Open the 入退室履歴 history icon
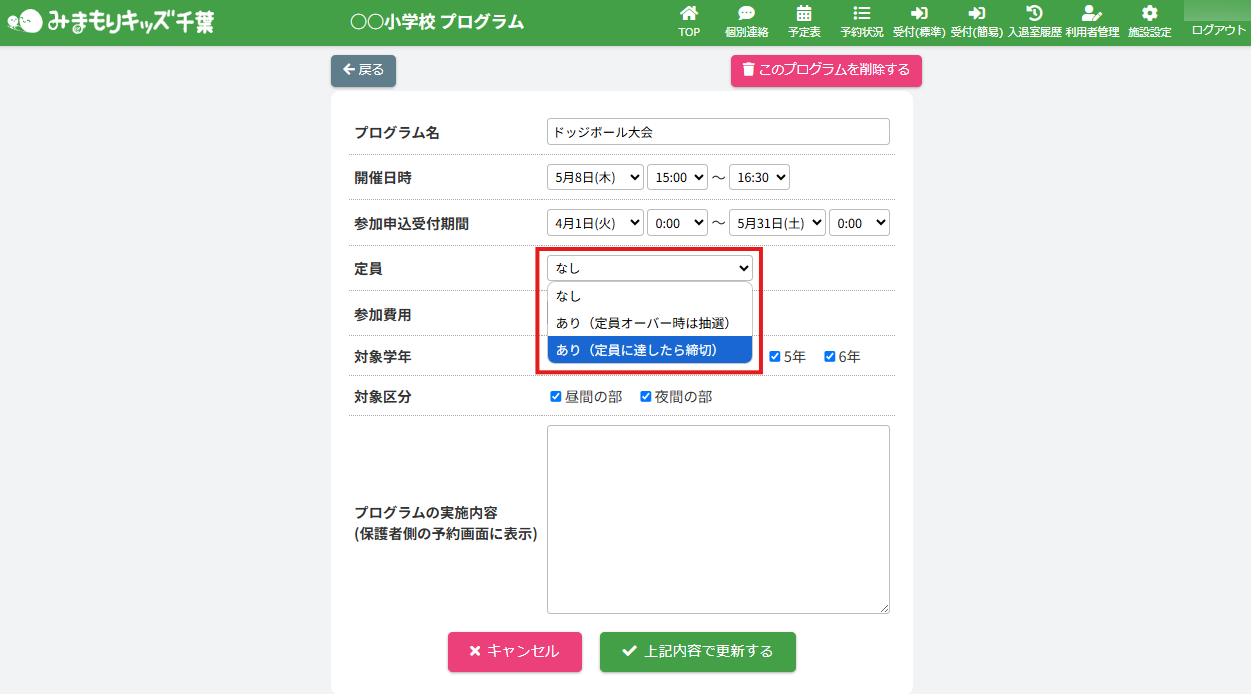 1034,14
